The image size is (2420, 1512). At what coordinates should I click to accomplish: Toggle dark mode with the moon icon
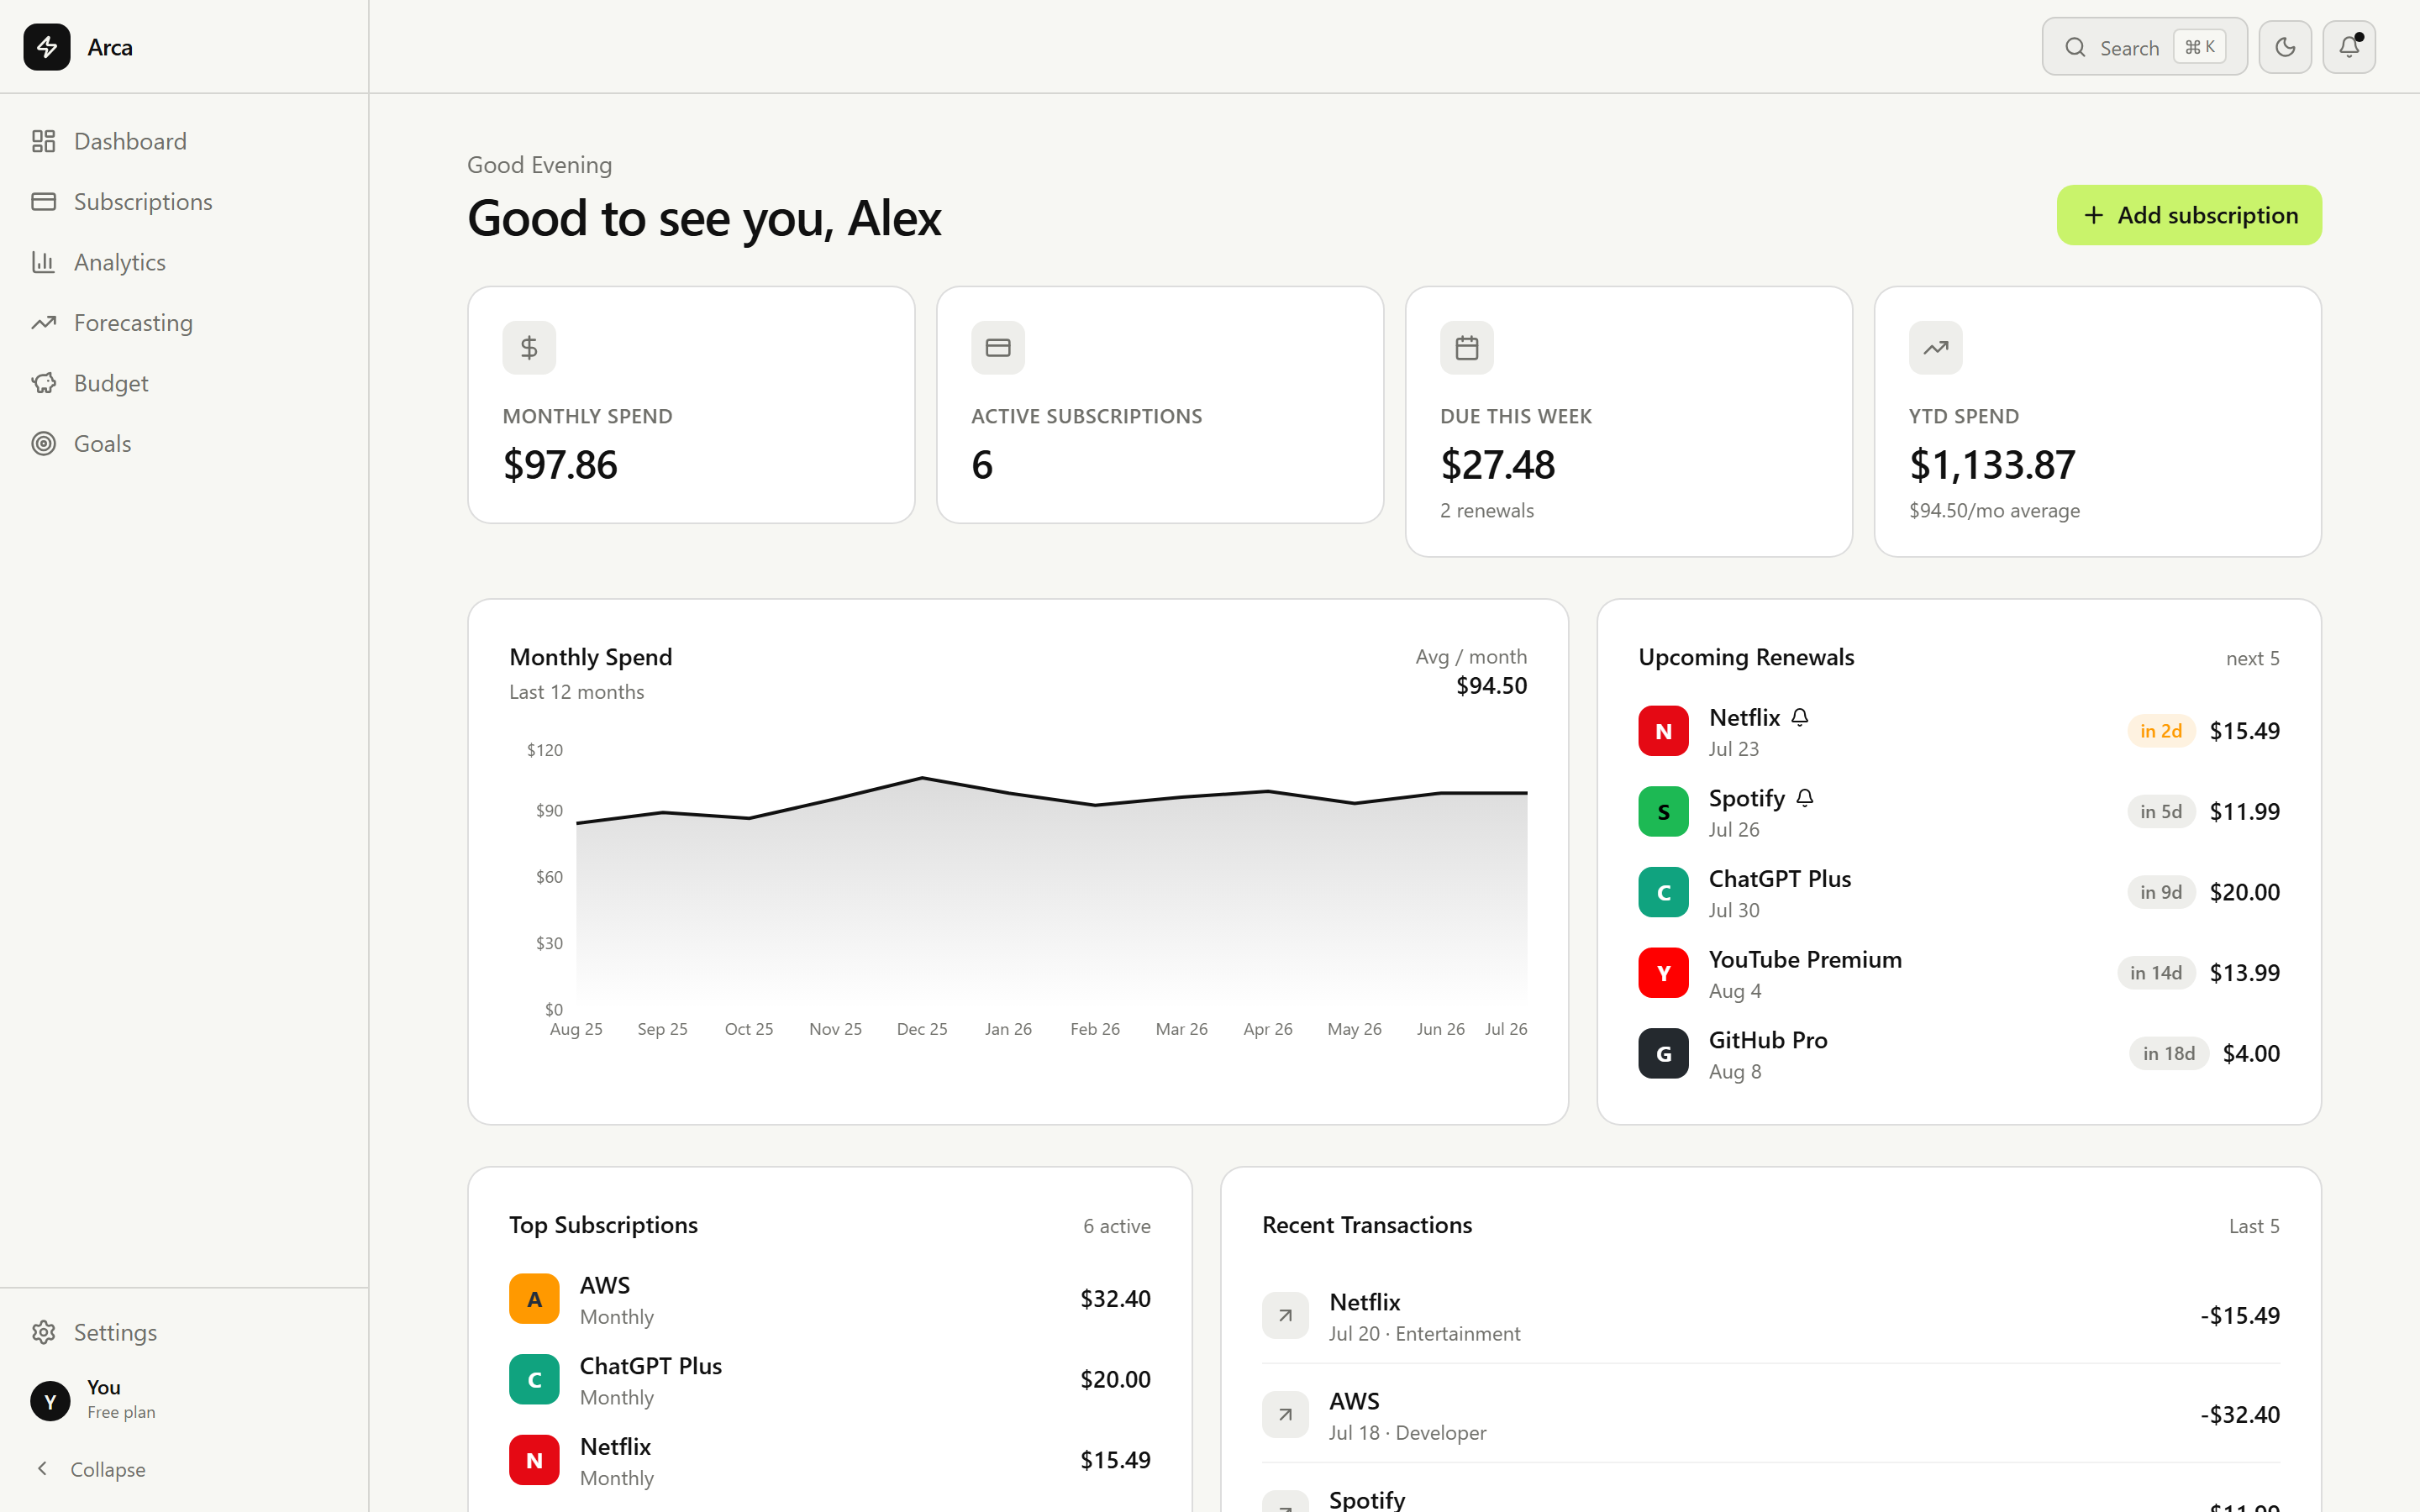click(2285, 47)
